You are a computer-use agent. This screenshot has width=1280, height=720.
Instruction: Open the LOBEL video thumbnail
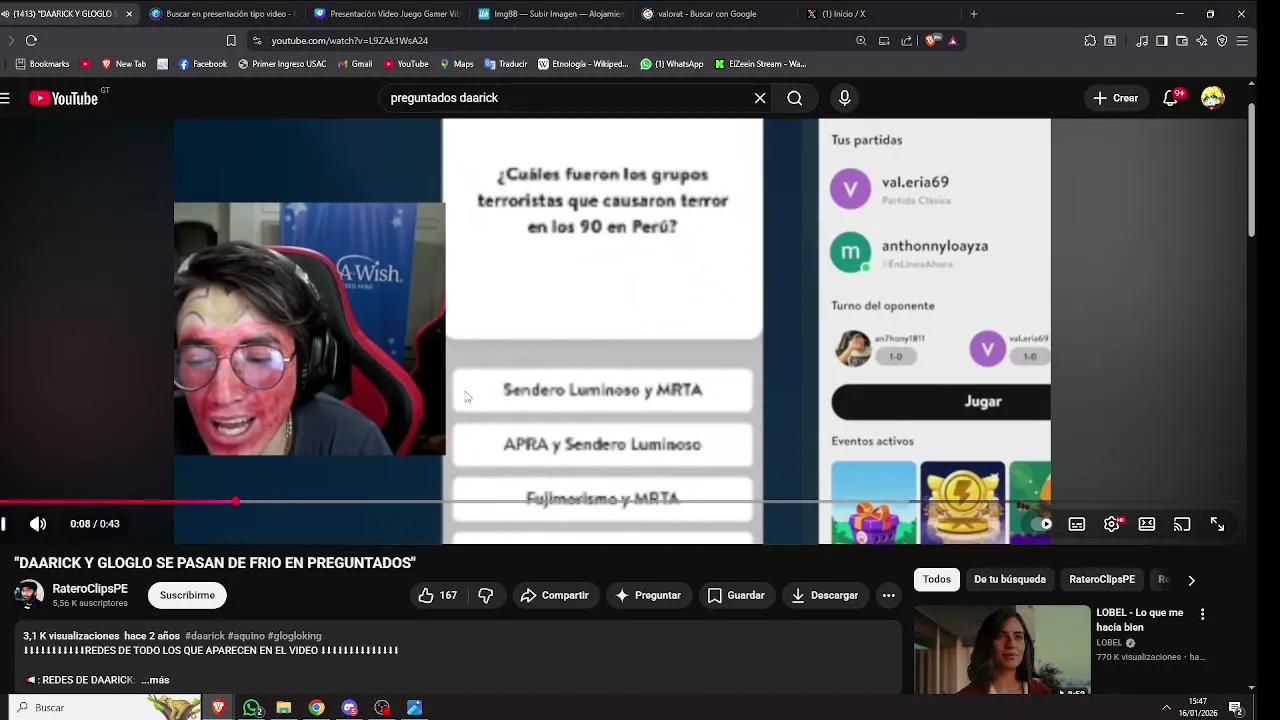pyautogui.click(x=1002, y=650)
